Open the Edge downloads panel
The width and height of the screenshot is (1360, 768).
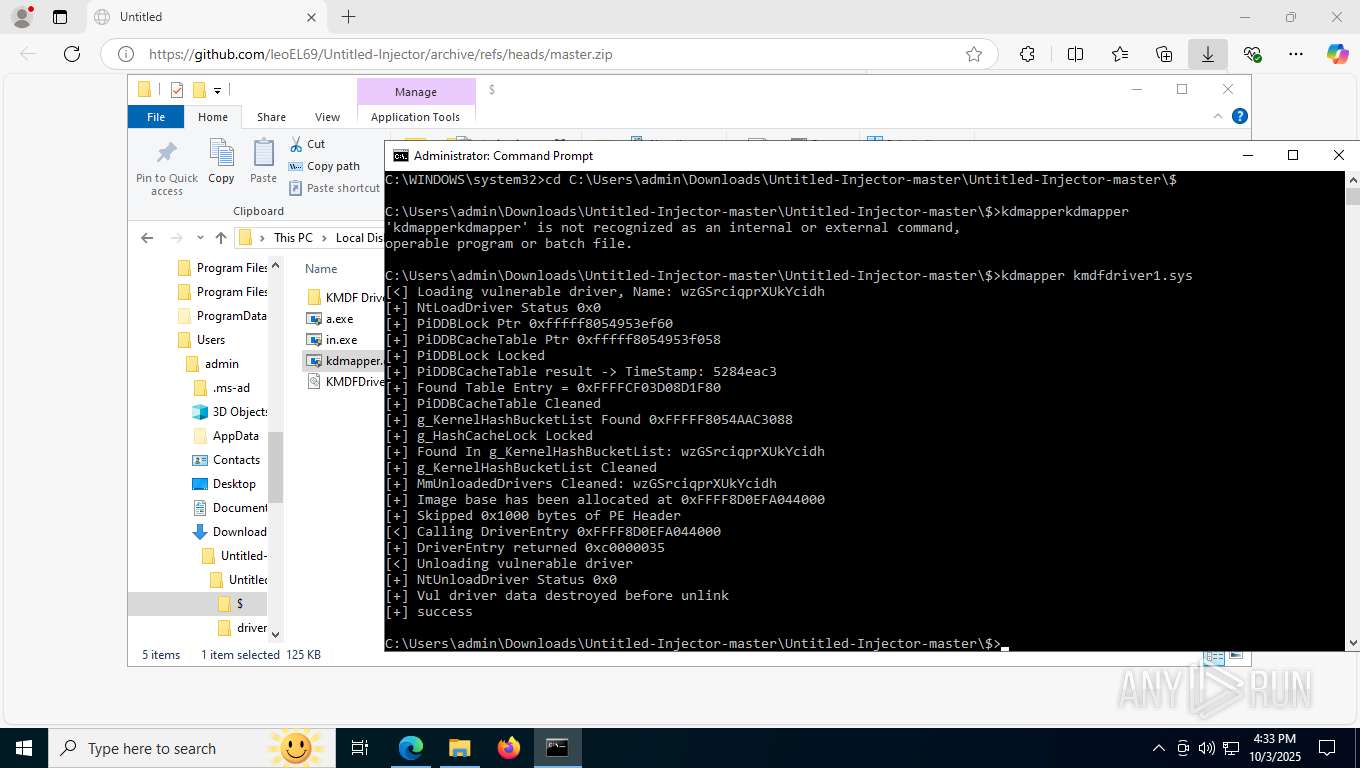(x=1207, y=54)
